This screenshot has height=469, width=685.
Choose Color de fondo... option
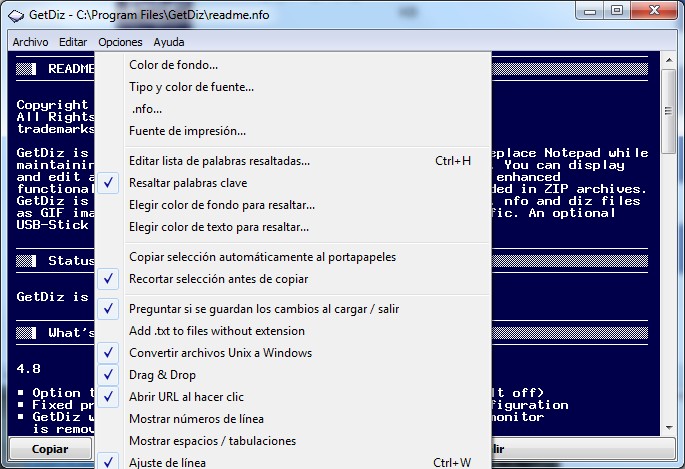pyautogui.click(x=293, y=65)
